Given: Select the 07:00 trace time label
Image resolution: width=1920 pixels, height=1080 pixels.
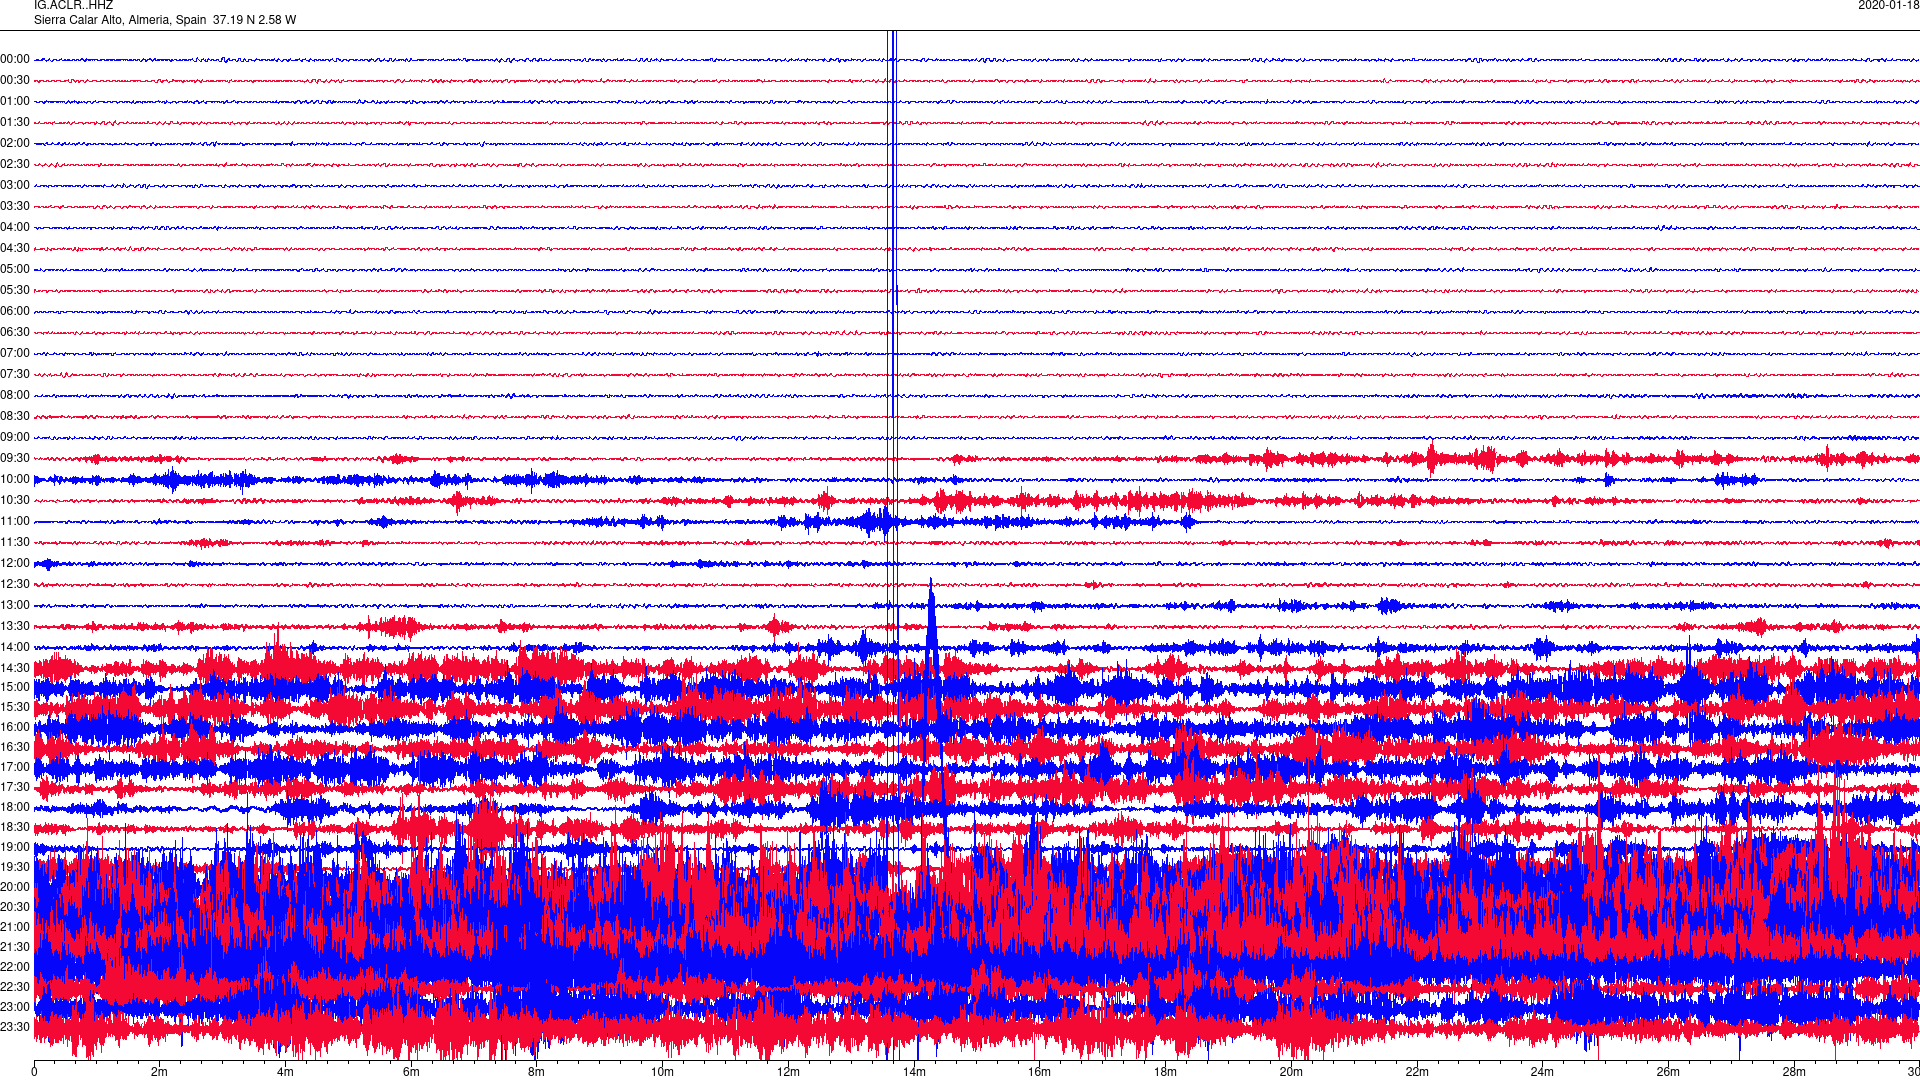Looking at the screenshot, I should pyautogui.click(x=15, y=354).
